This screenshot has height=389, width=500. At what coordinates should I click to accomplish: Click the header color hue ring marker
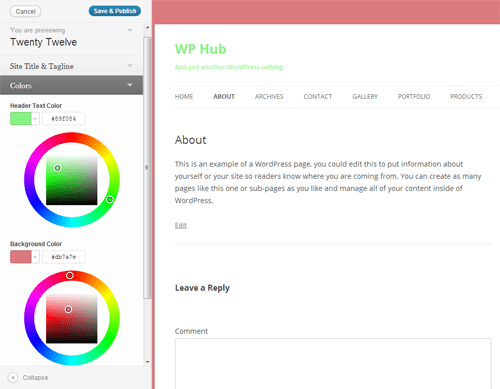(x=110, y=199)
